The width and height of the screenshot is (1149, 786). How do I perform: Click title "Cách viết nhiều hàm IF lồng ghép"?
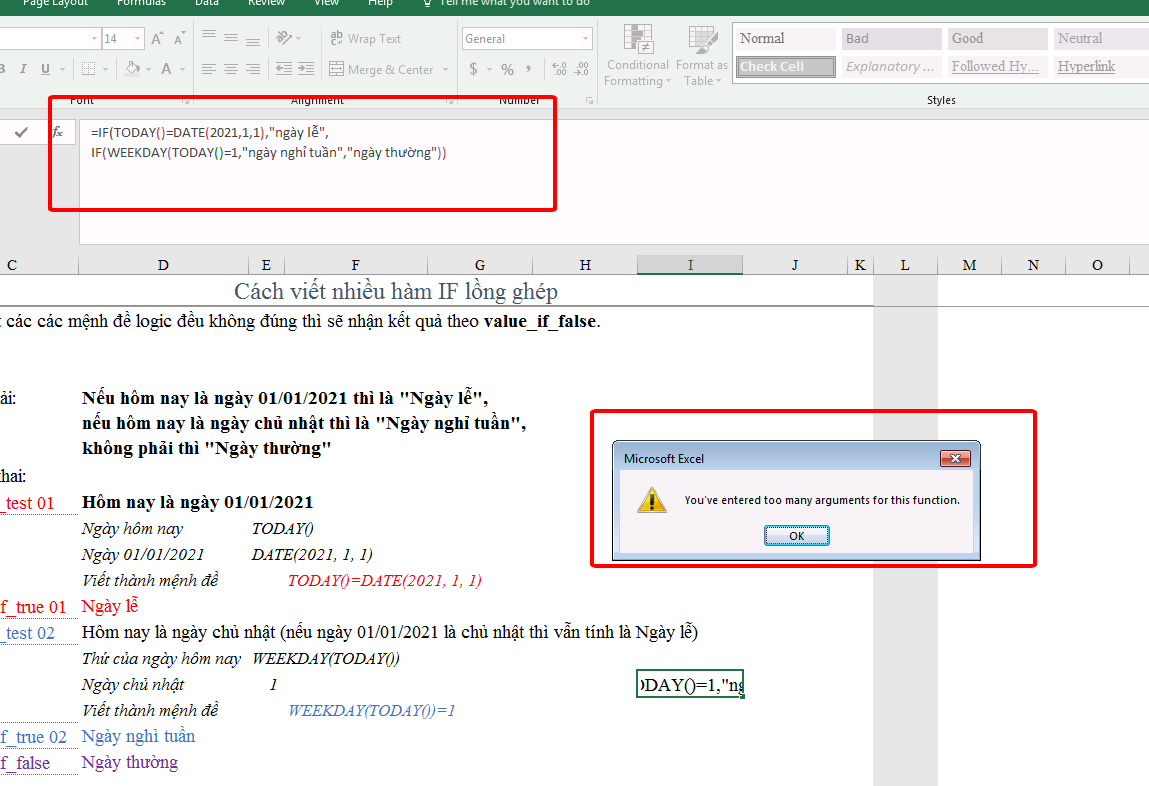[x=396, y=292]
